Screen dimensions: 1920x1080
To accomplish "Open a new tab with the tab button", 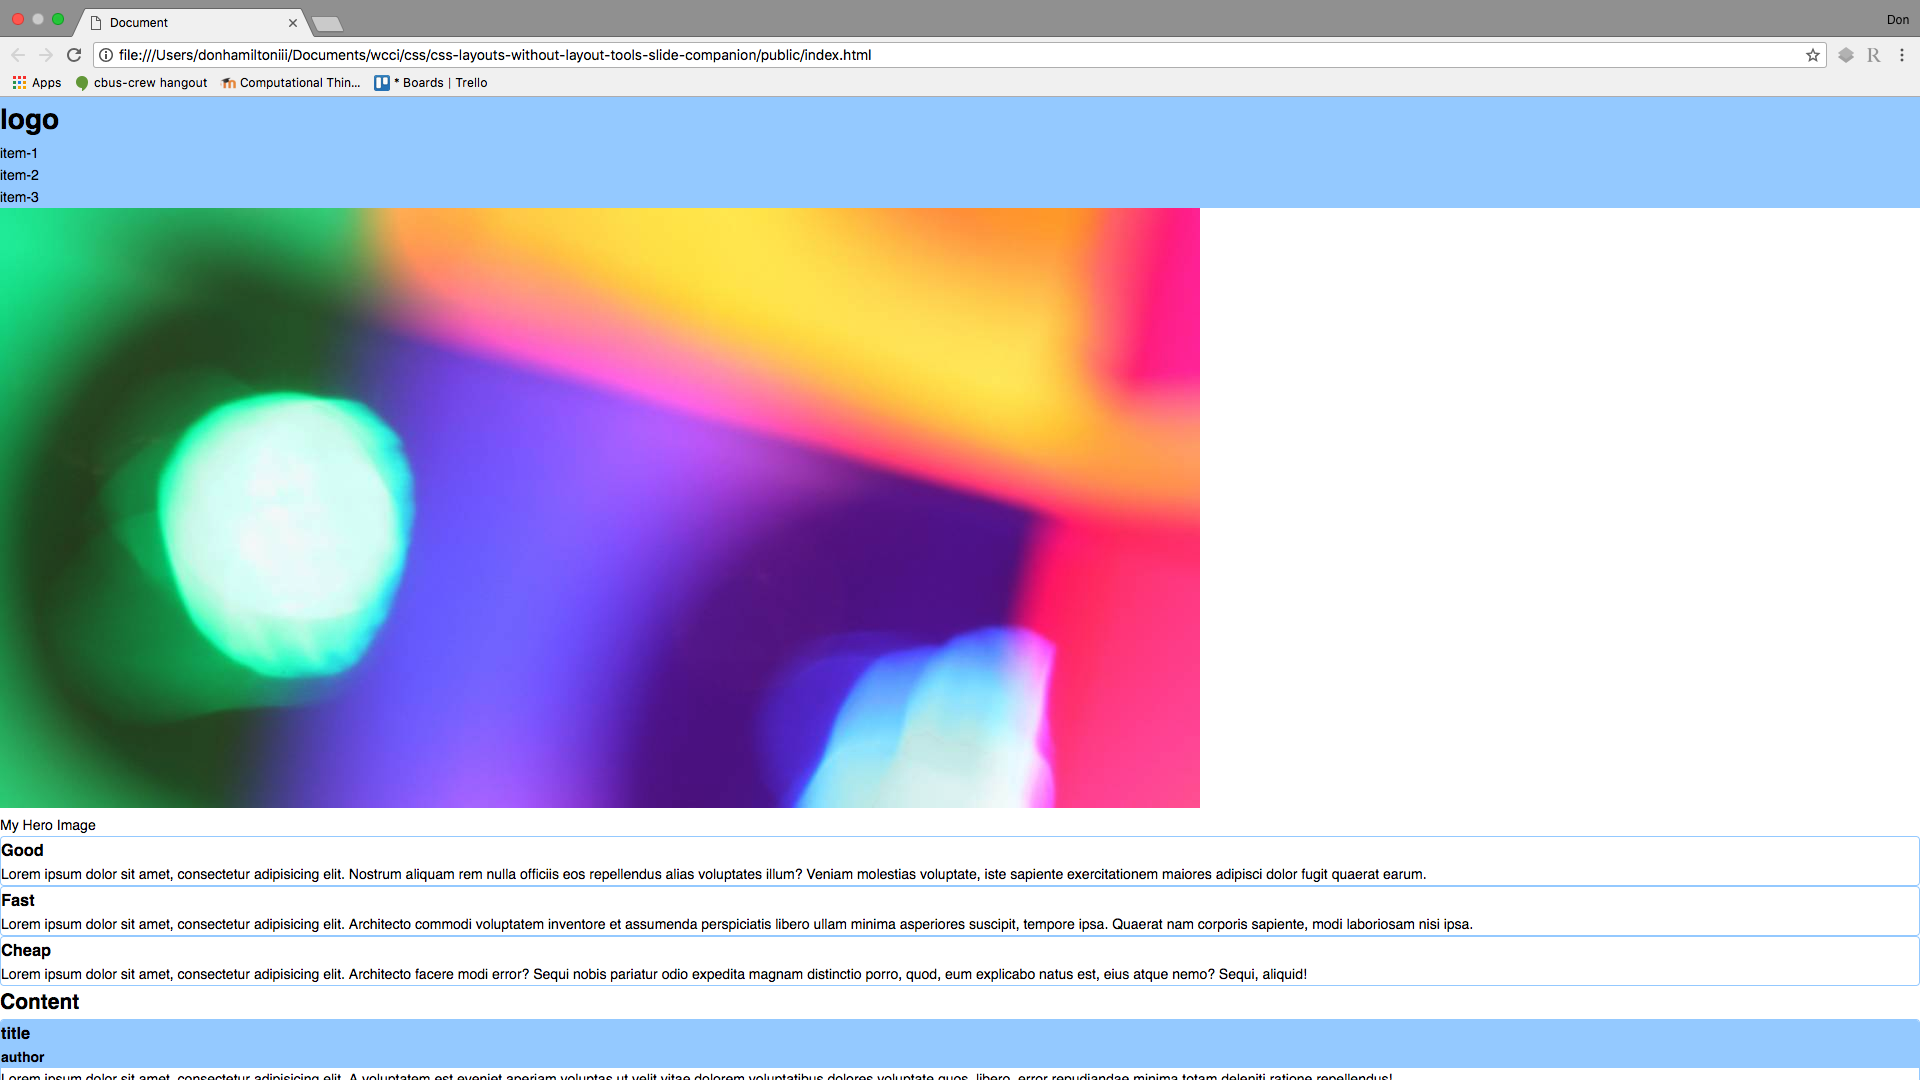I will point(327,23).
